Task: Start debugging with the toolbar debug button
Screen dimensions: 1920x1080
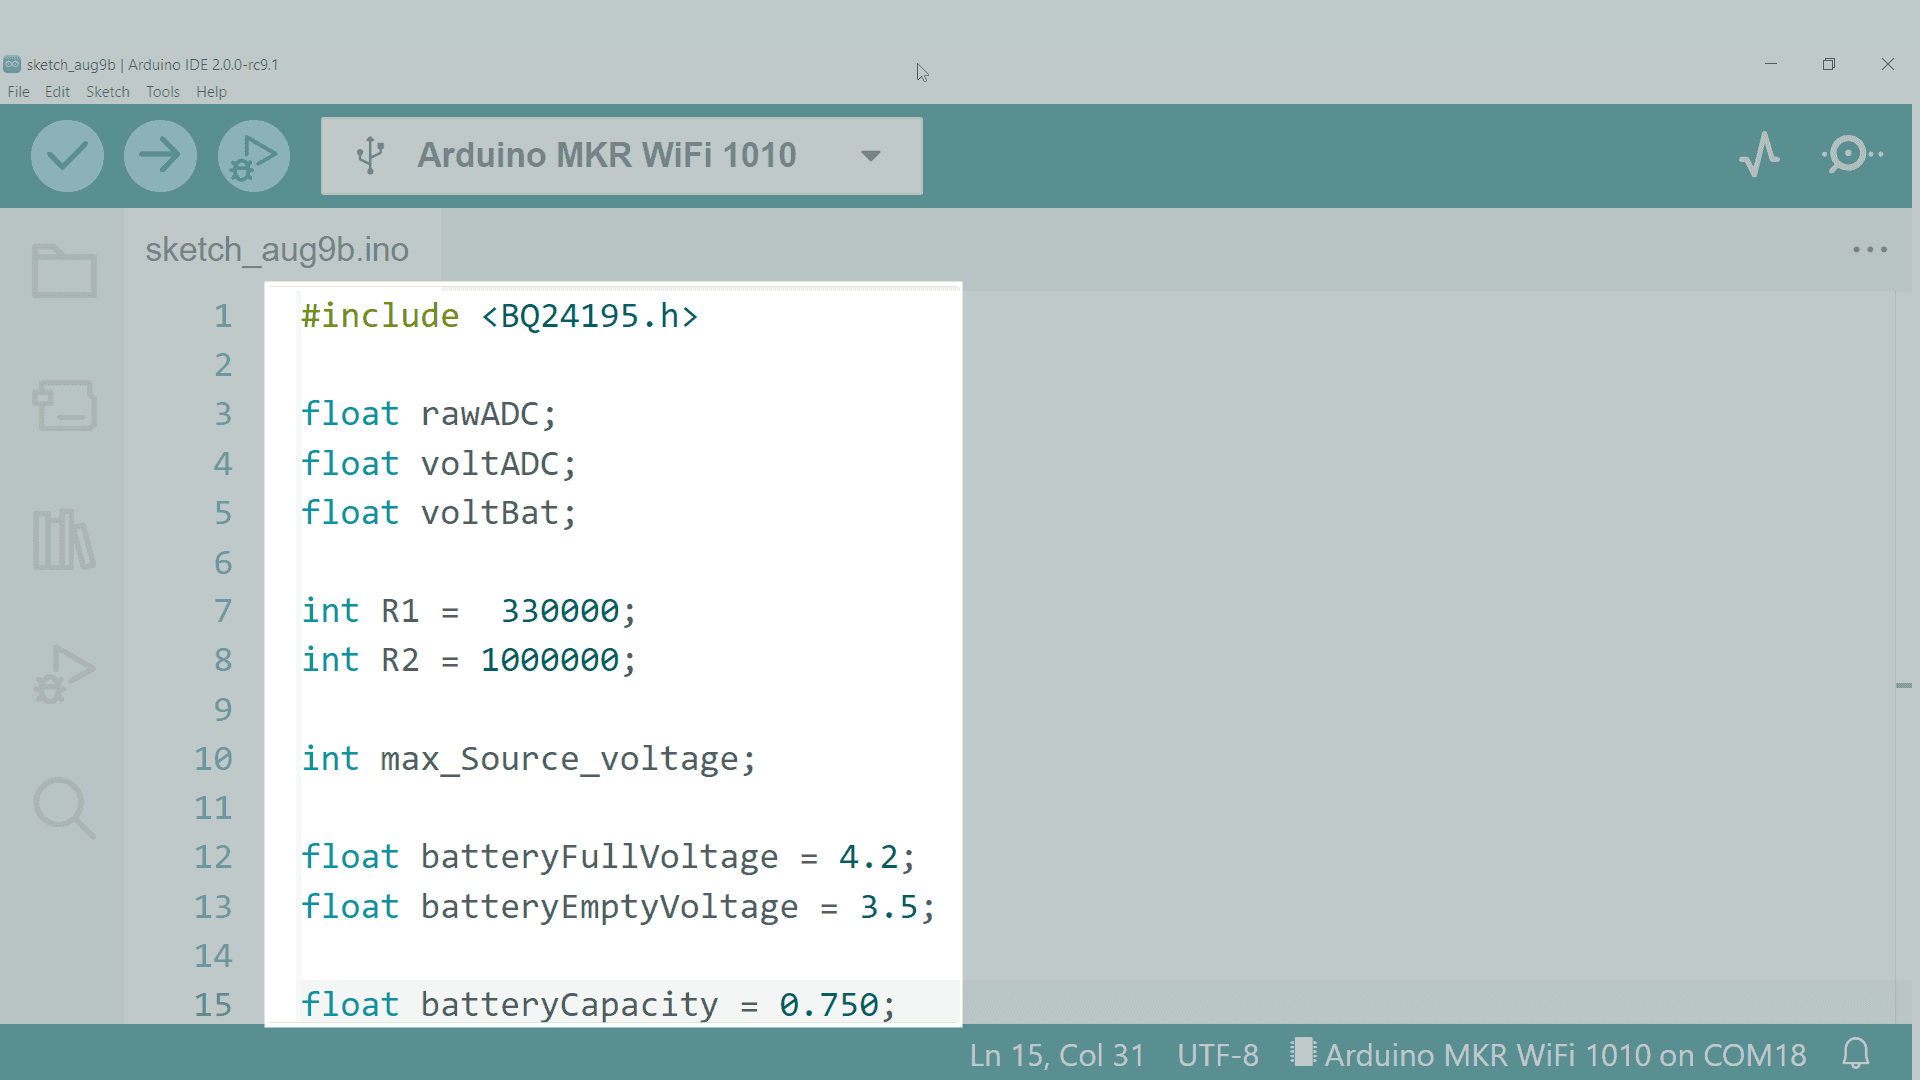Action: pyautogui.click(x=253, y=156)
